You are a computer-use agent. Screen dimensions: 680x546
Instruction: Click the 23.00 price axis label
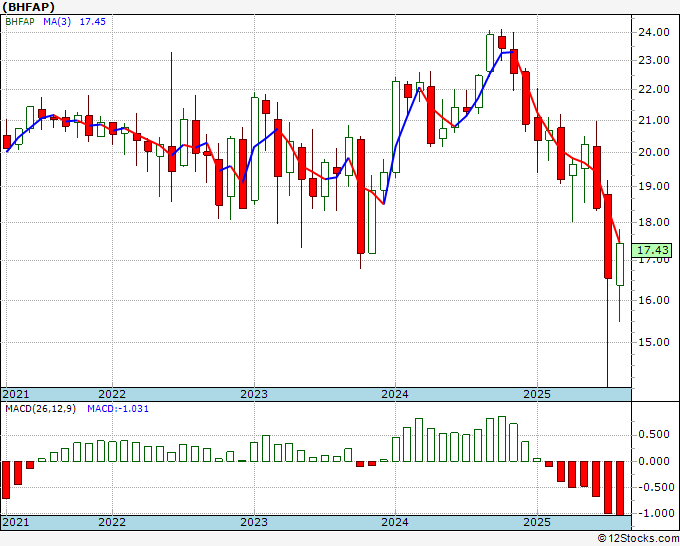[x=653, y=61]
